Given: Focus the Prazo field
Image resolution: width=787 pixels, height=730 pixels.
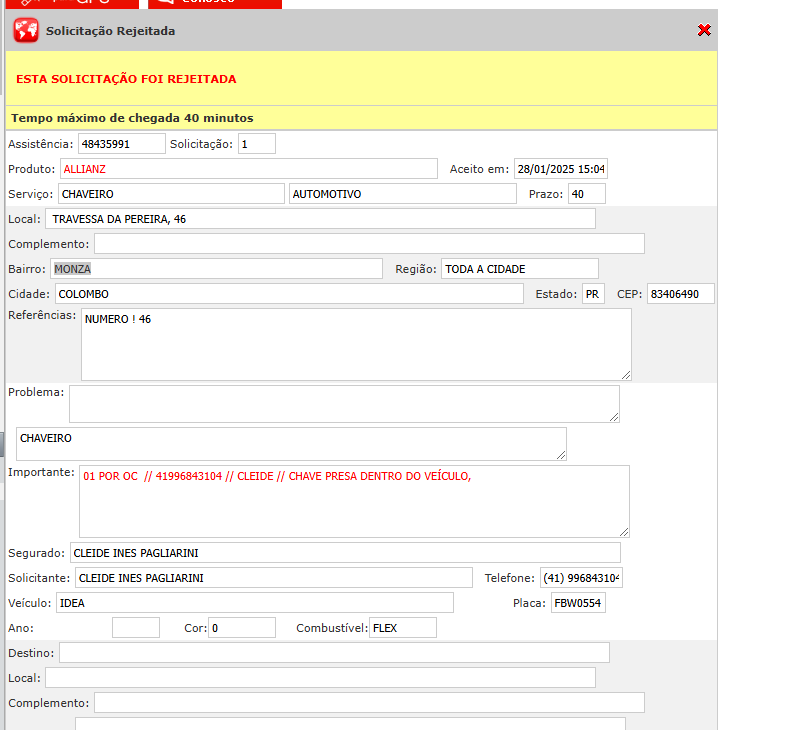Looking at the screenshot, I should 586,194.
